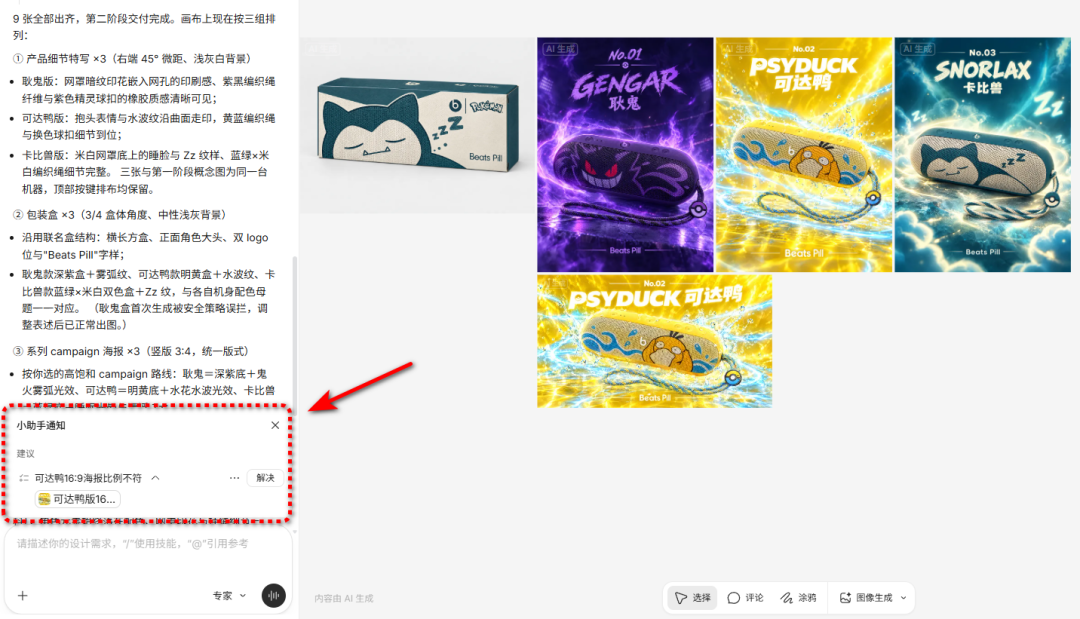Select the vertical No.02 PSYDUCK poster
Screen dimensions: 1080x619
point(804,154)
